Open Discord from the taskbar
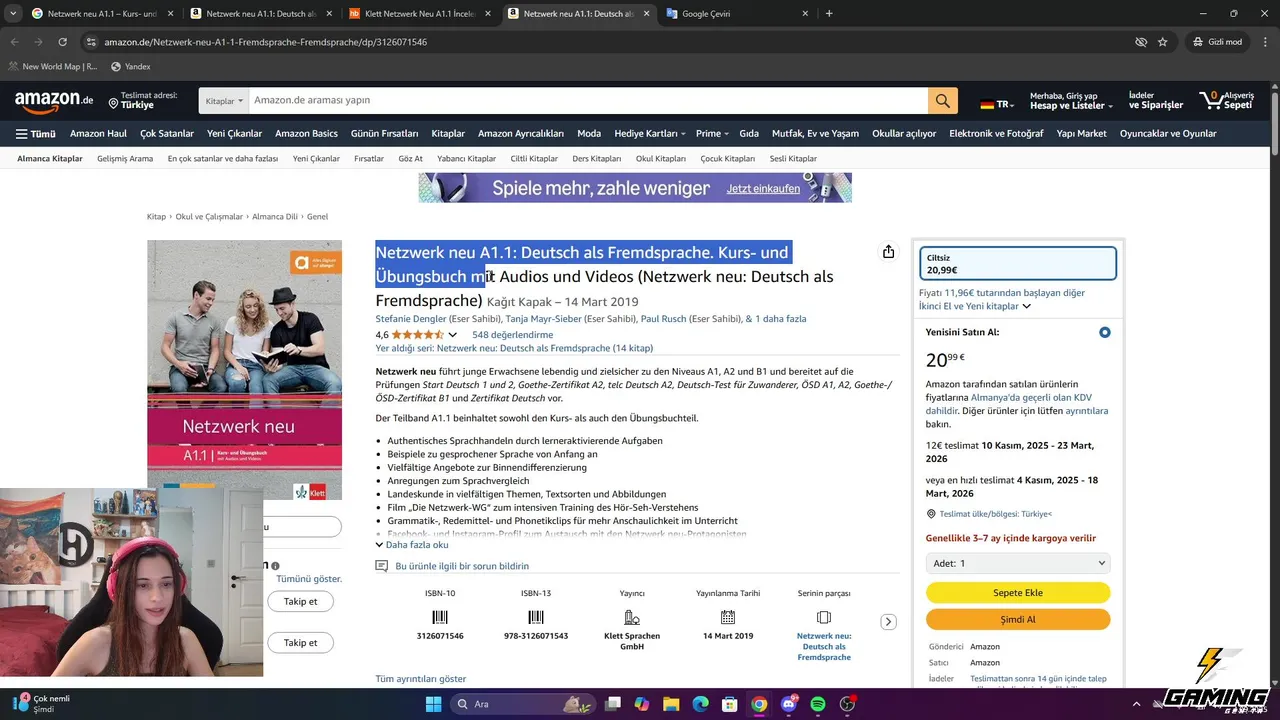 click(x=788, y=704)
